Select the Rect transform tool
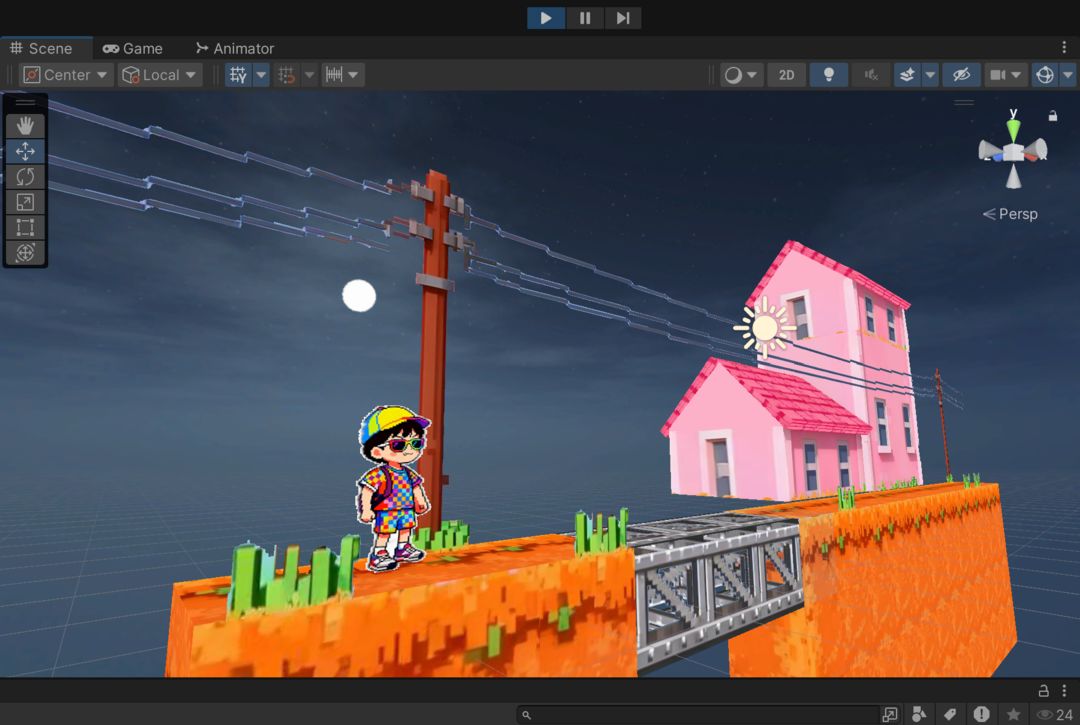The image size is (1080, 725). click(x=25, y=227)
